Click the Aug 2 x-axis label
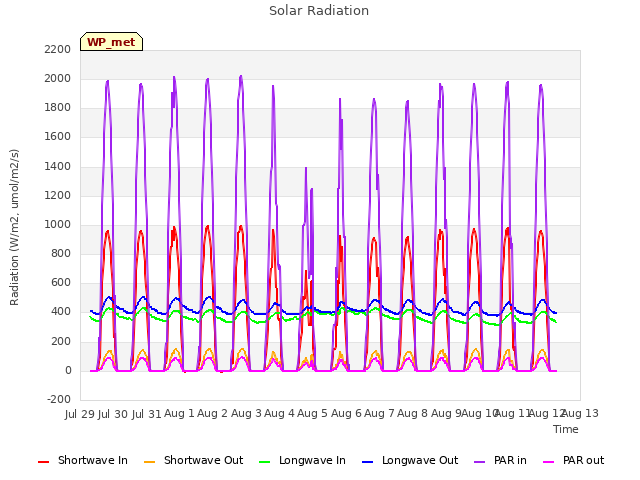 click(x=212, y=413)
